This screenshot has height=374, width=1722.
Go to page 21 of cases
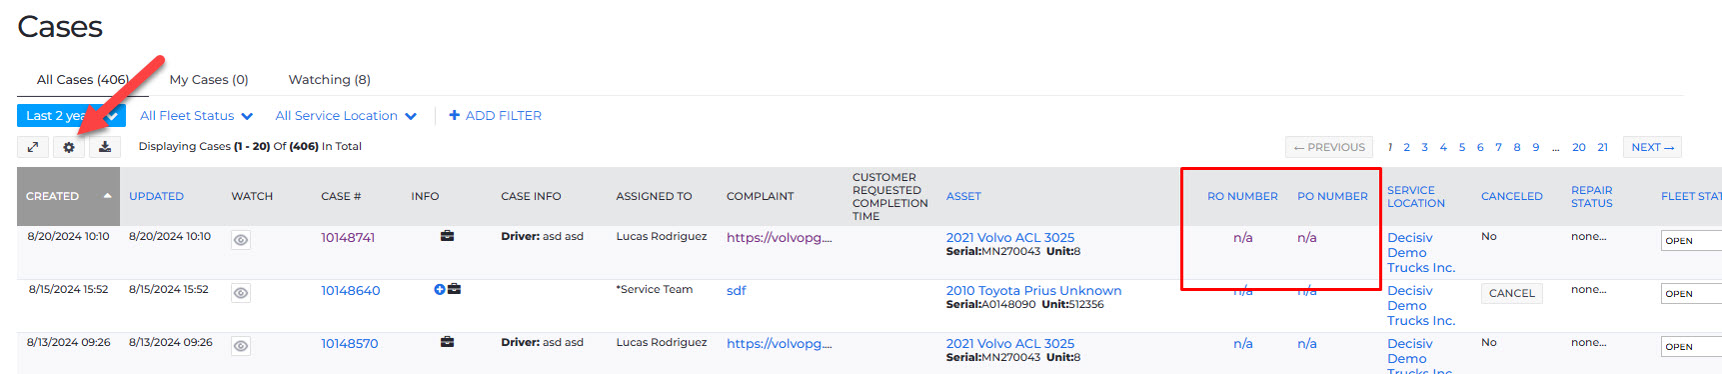tap(1602, 147)
